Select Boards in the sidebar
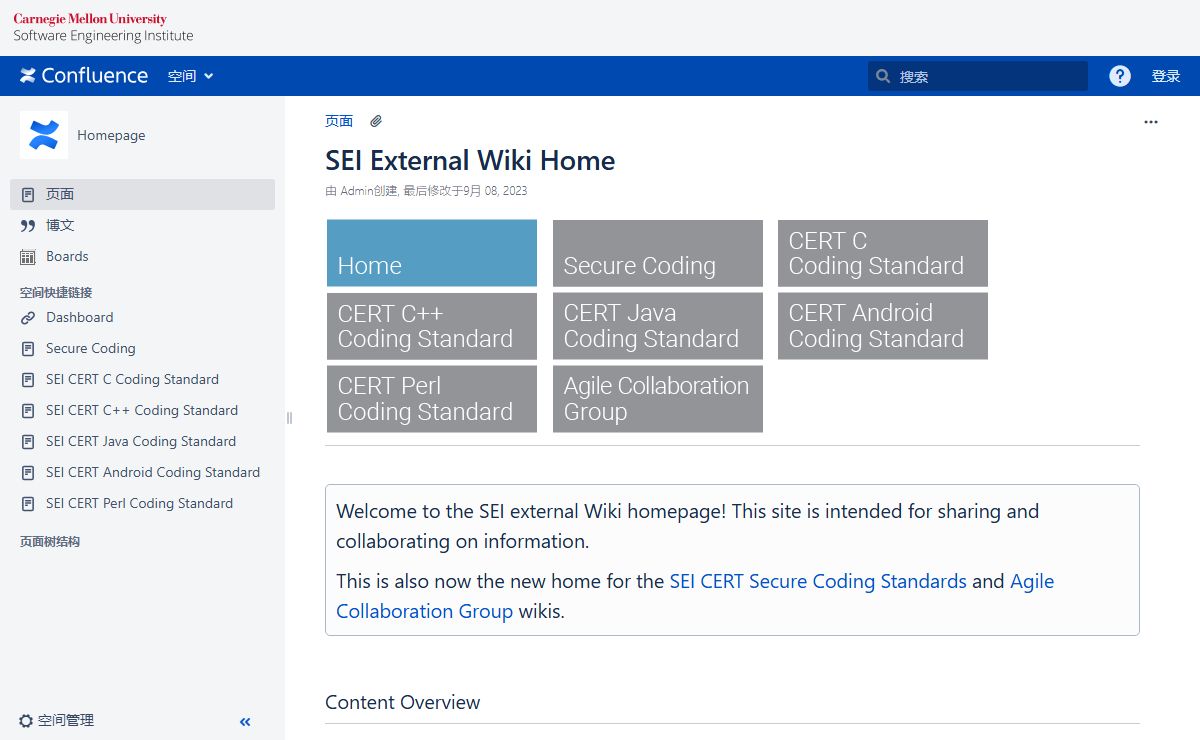This screenshot has width=1200, height=740. point(142,256)
